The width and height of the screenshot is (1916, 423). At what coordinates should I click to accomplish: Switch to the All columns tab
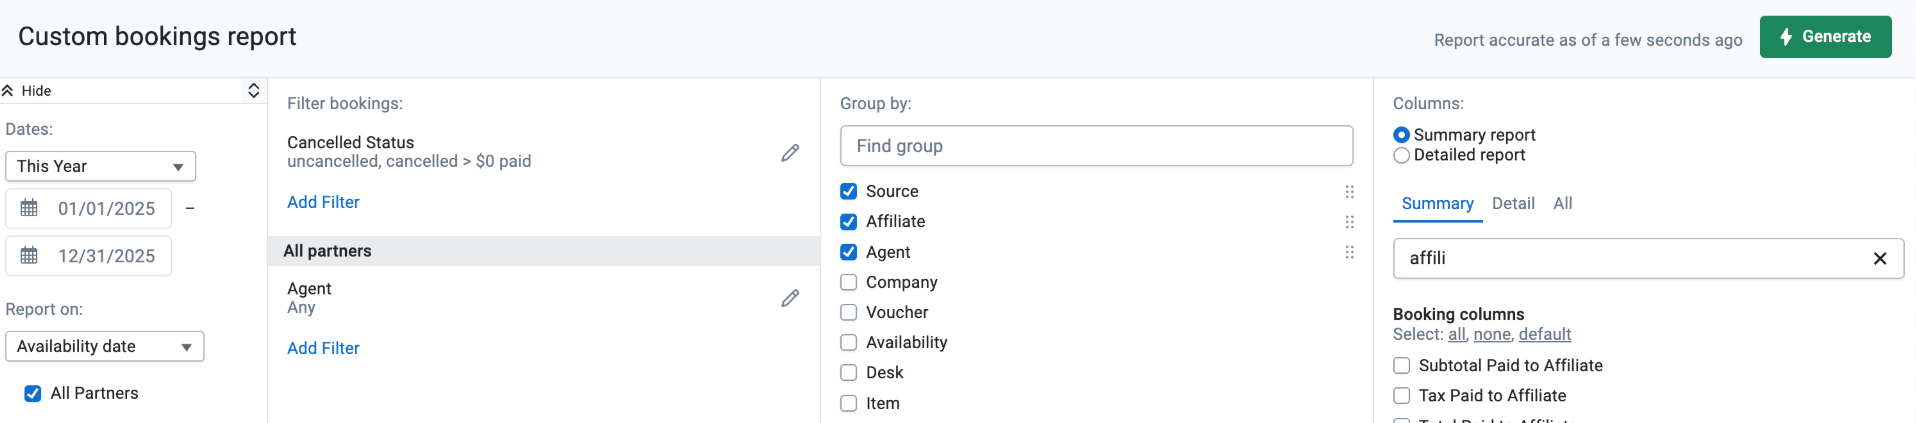point(1562,204)
